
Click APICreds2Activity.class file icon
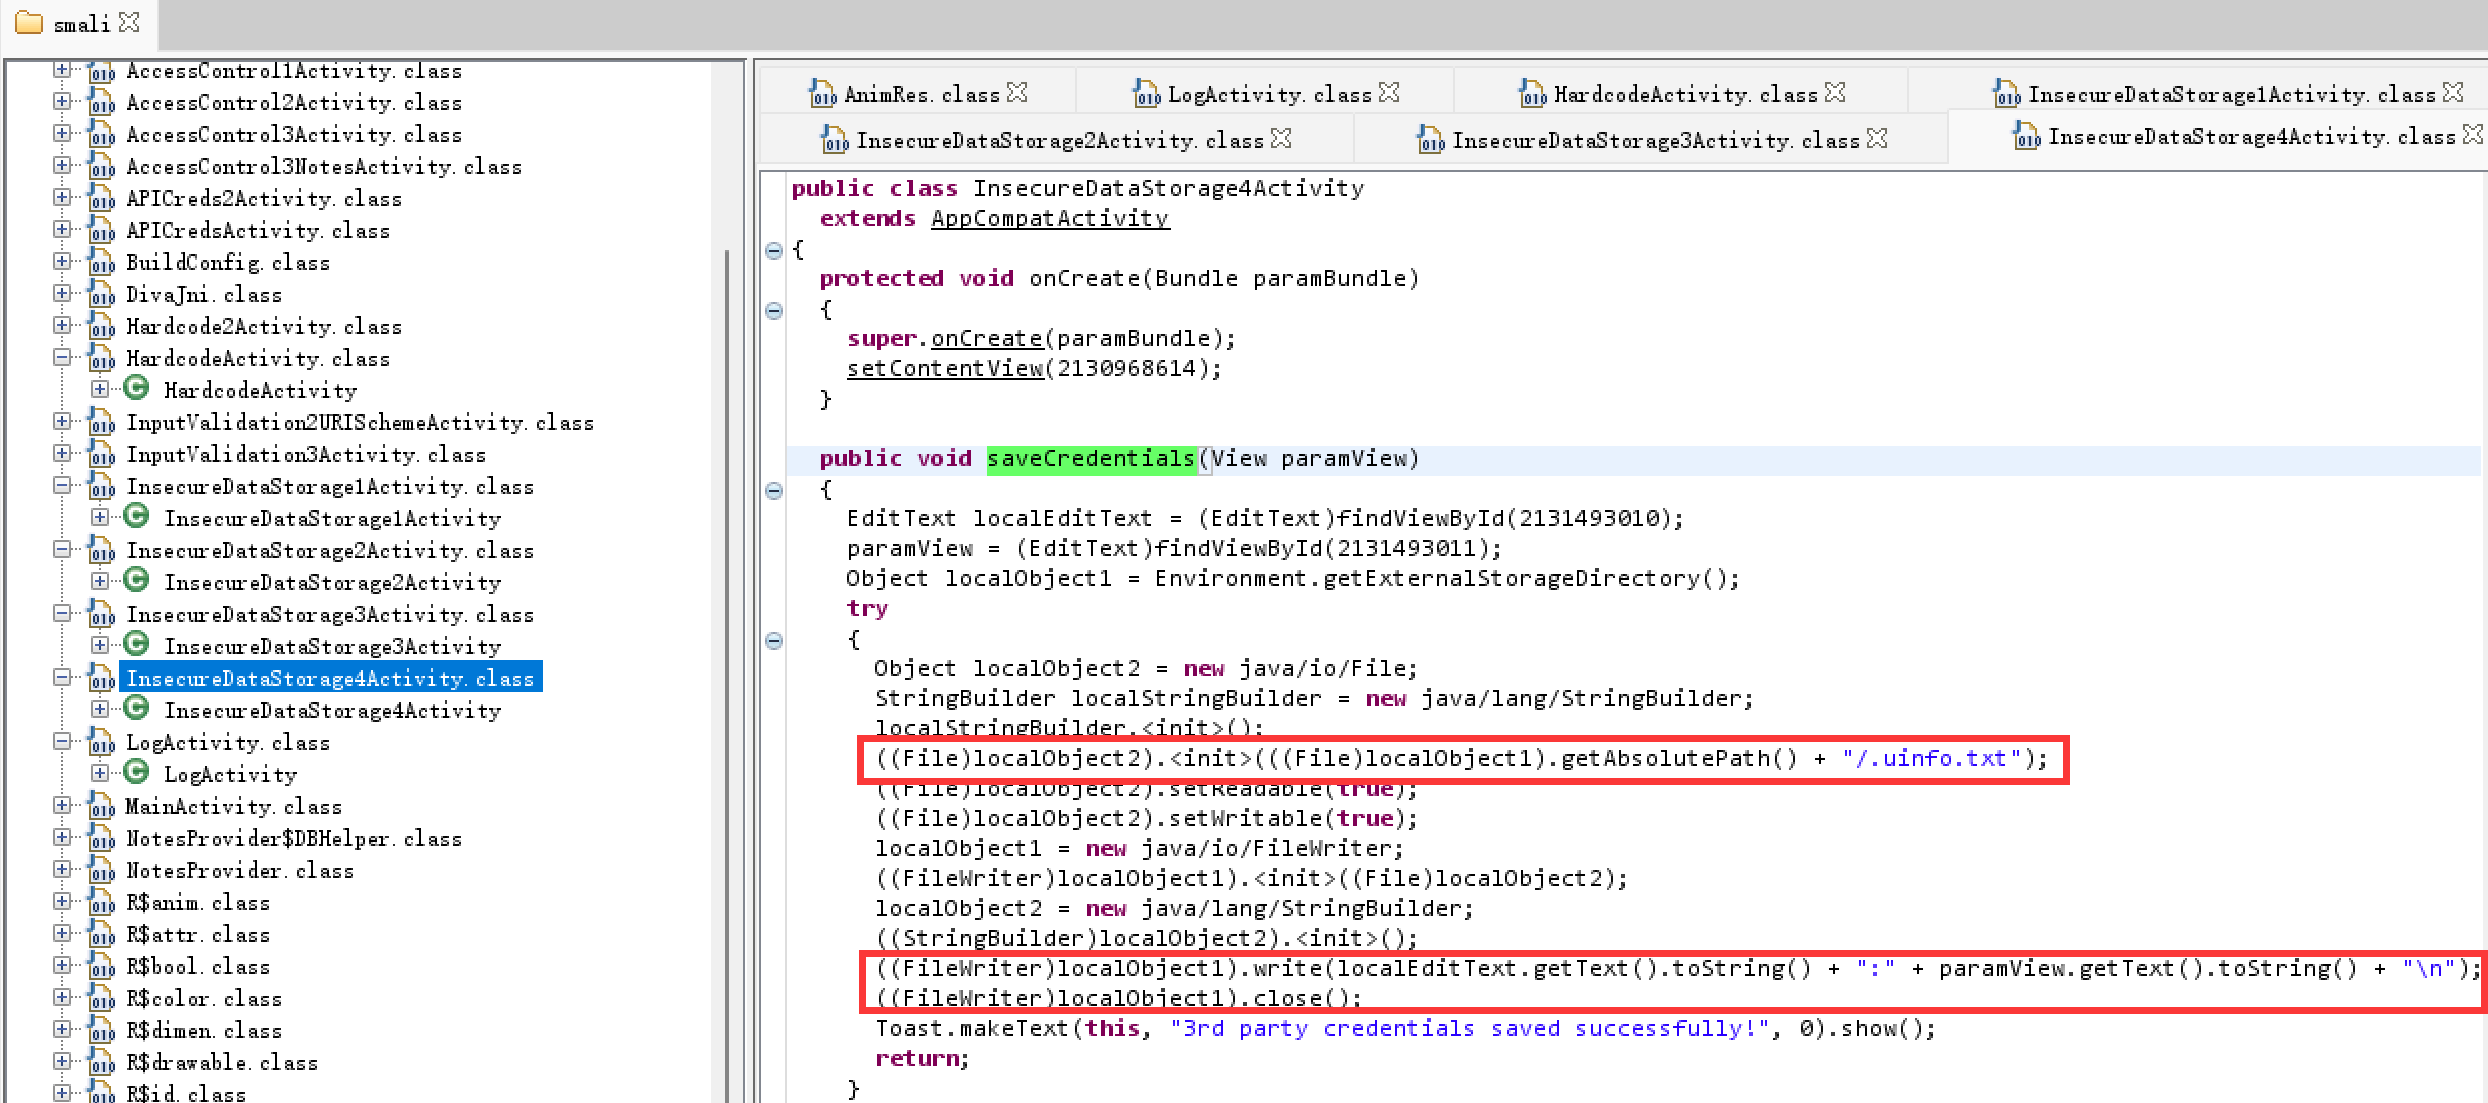tap(101, 199)
